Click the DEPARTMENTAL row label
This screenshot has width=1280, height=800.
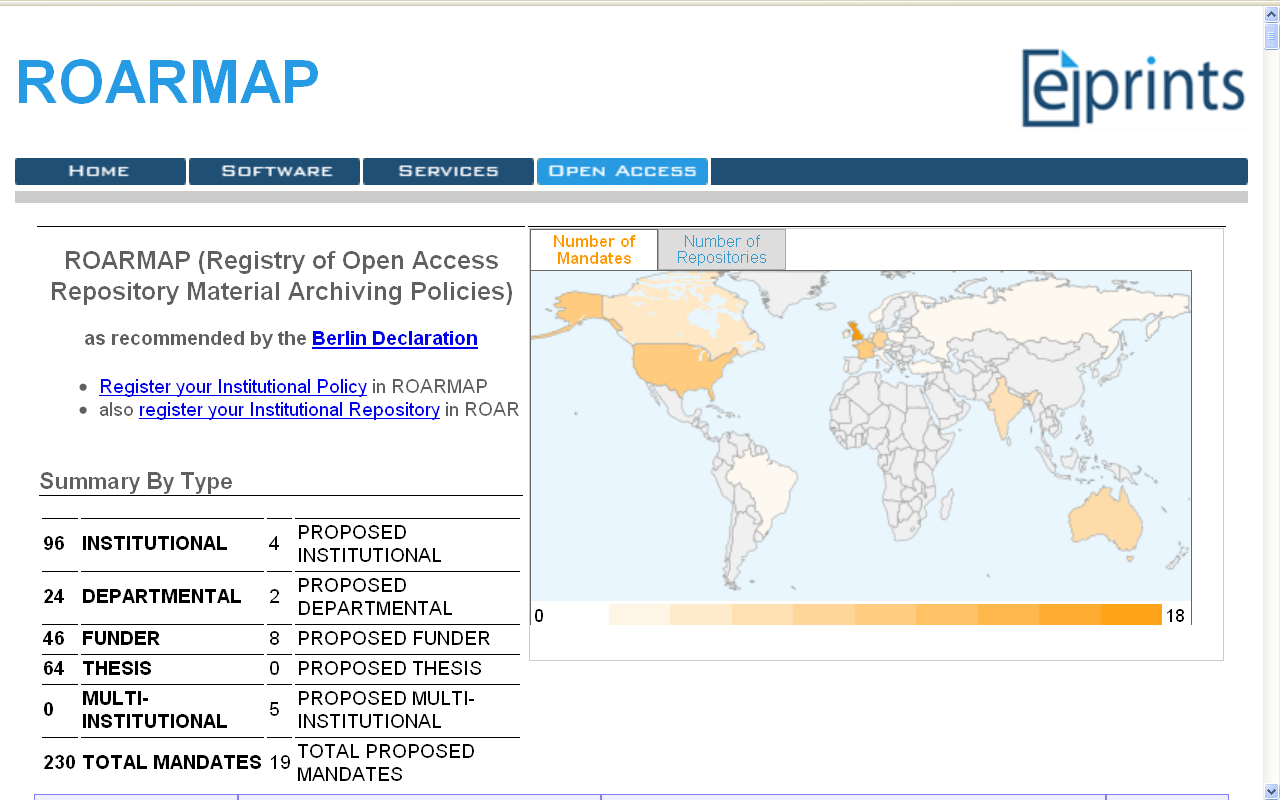(162, 596)
